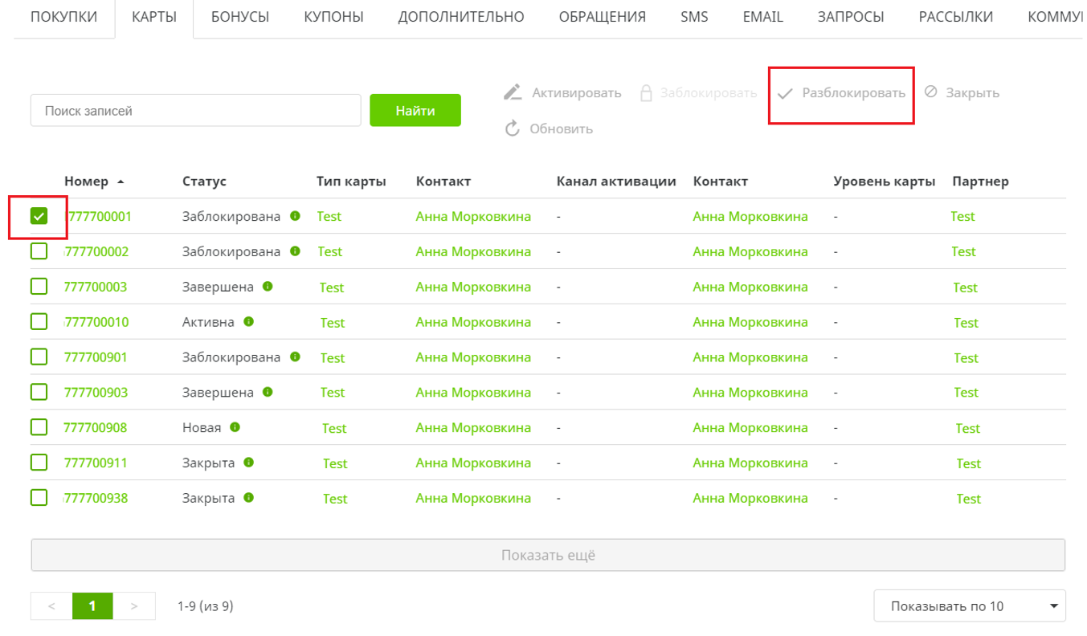Image resolution: width=1087 pixels, height=636 pixels.
Task: Select the checkbox for card 777700010
Action: point(39,322)
